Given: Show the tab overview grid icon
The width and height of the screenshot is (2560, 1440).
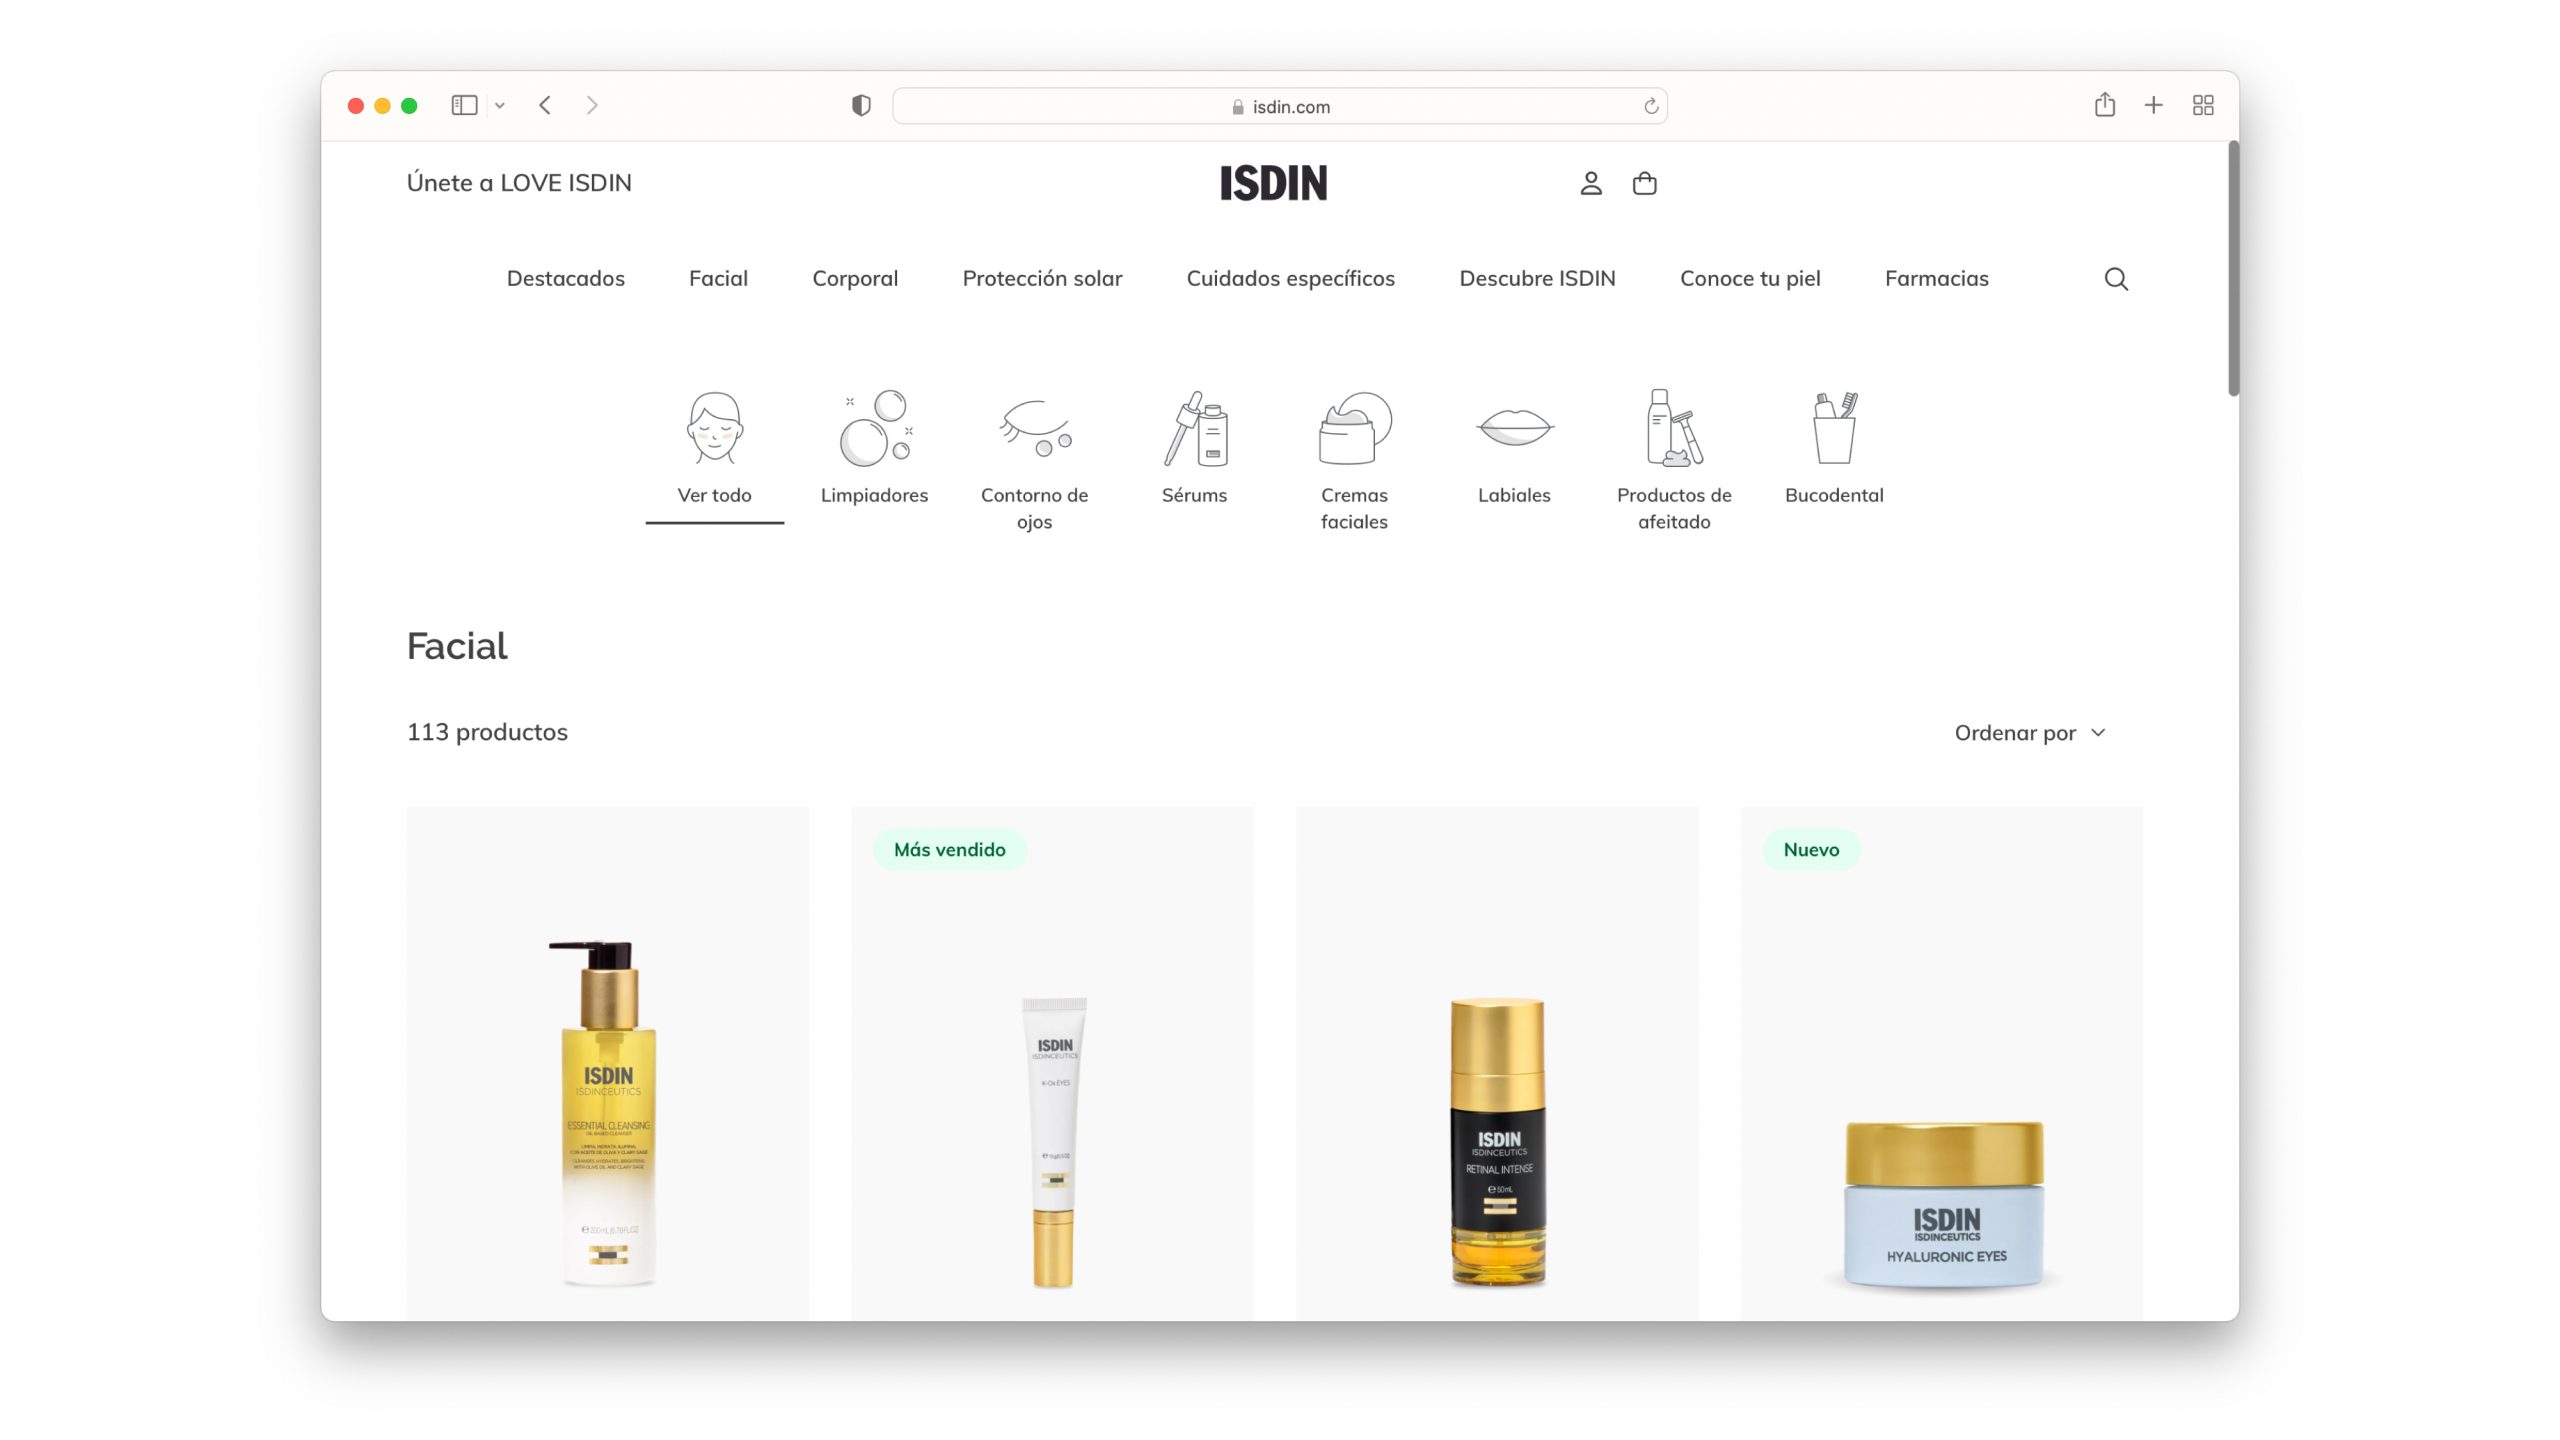Looking at the screenshot, I should [2203, 105].
